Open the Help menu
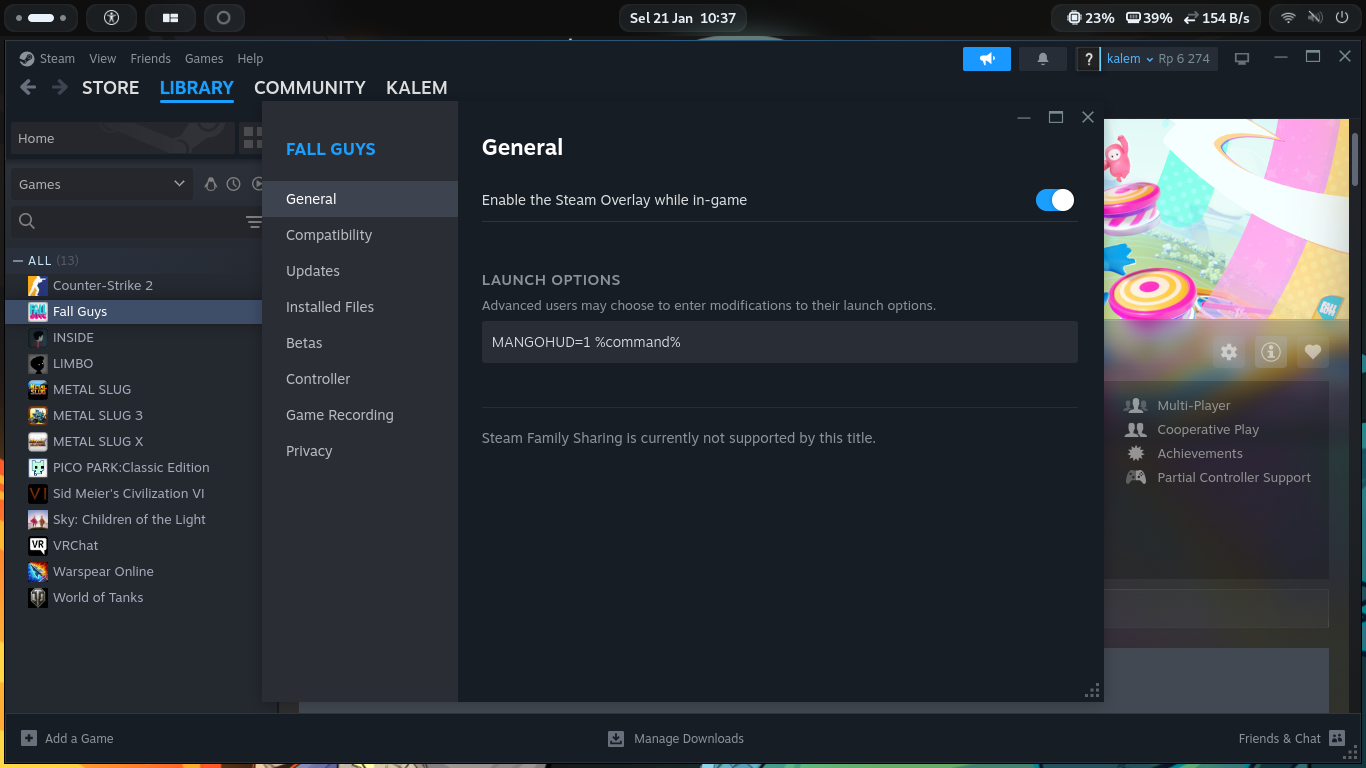The image size is (1366, 768). 250,59
